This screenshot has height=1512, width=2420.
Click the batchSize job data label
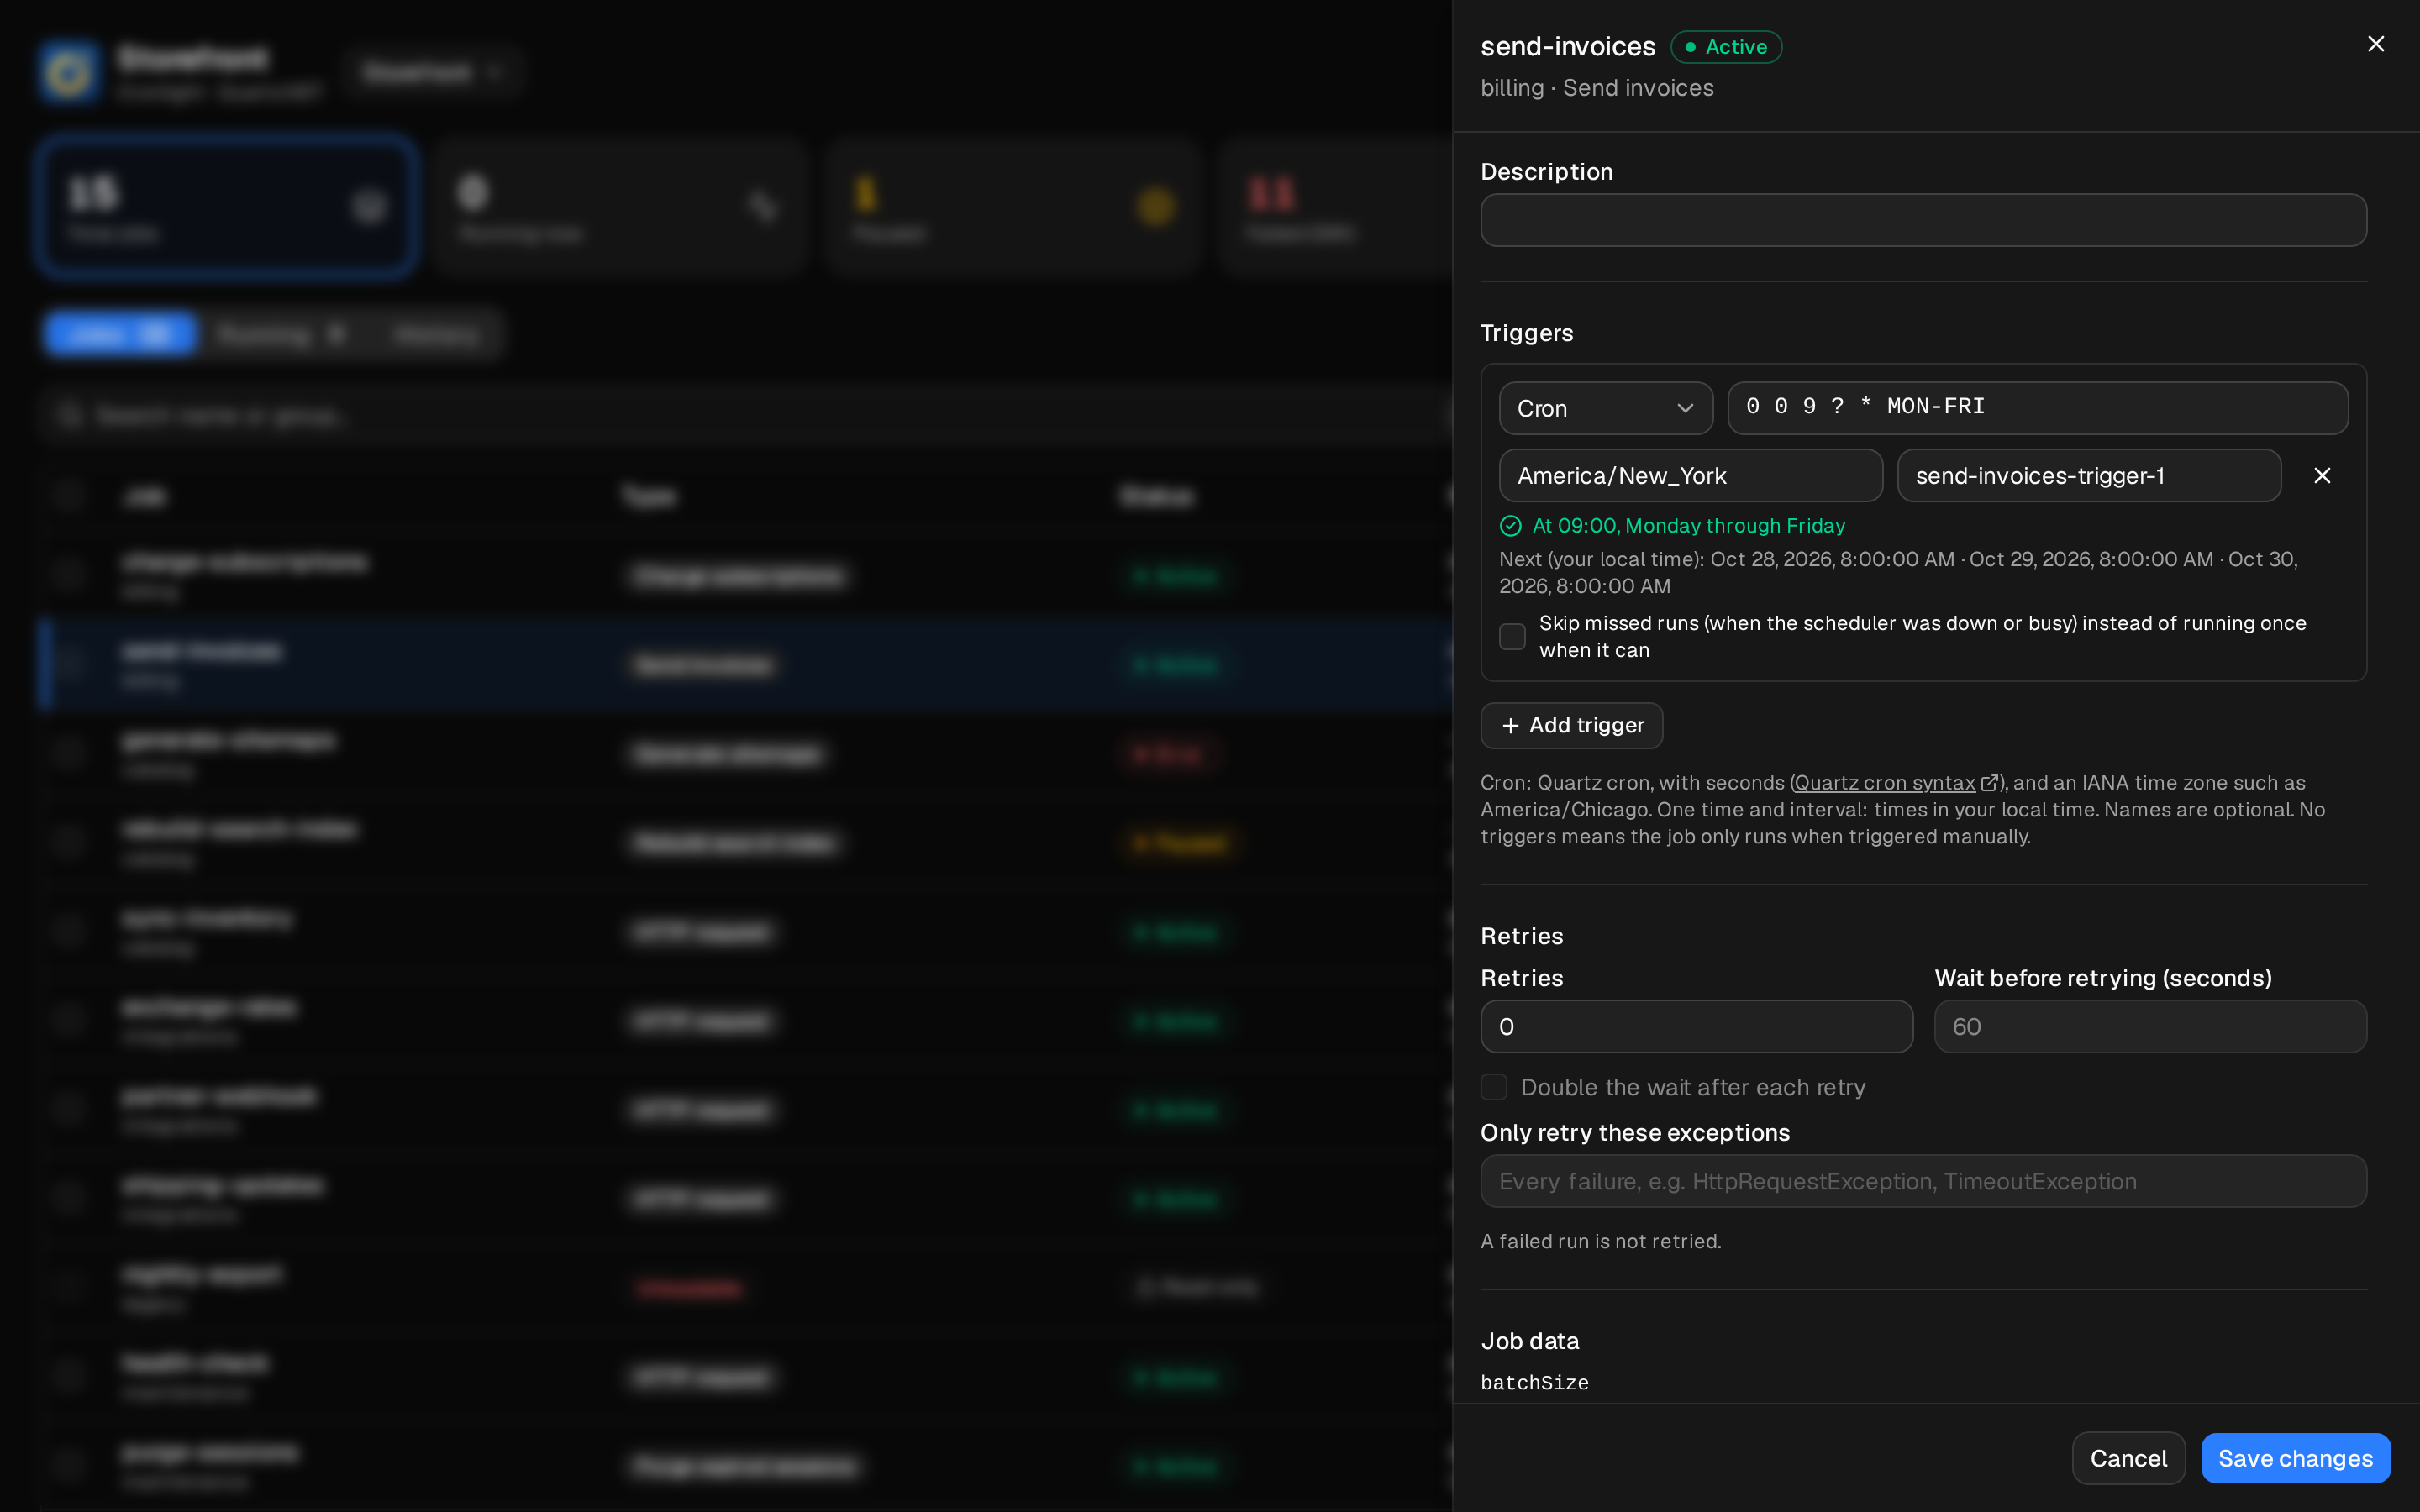tap(1535, 1383)
